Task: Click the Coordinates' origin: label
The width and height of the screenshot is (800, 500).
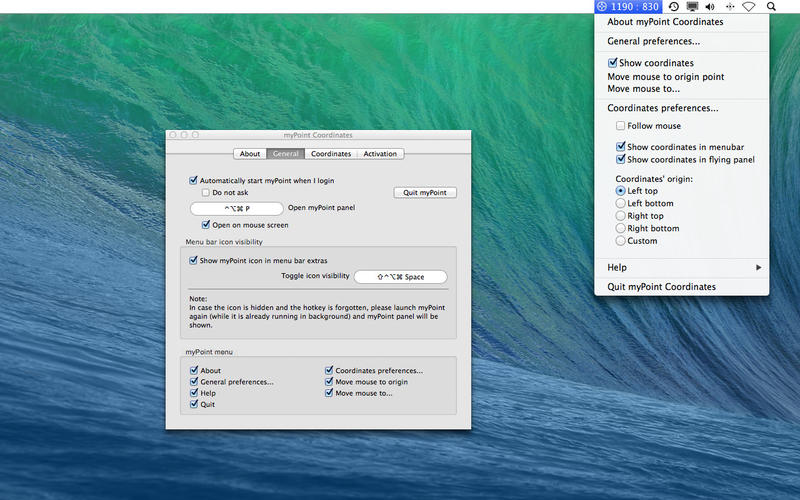Action: 654,179
